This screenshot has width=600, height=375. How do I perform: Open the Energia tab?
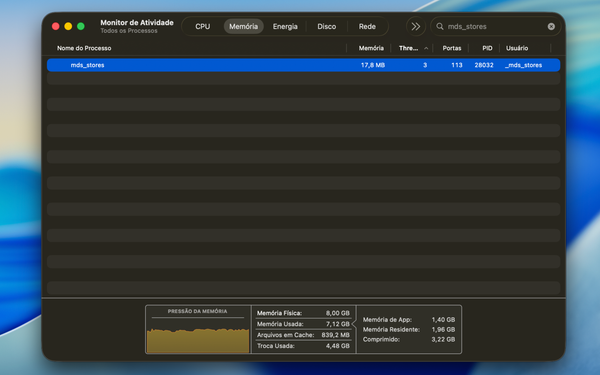[285, 26]
